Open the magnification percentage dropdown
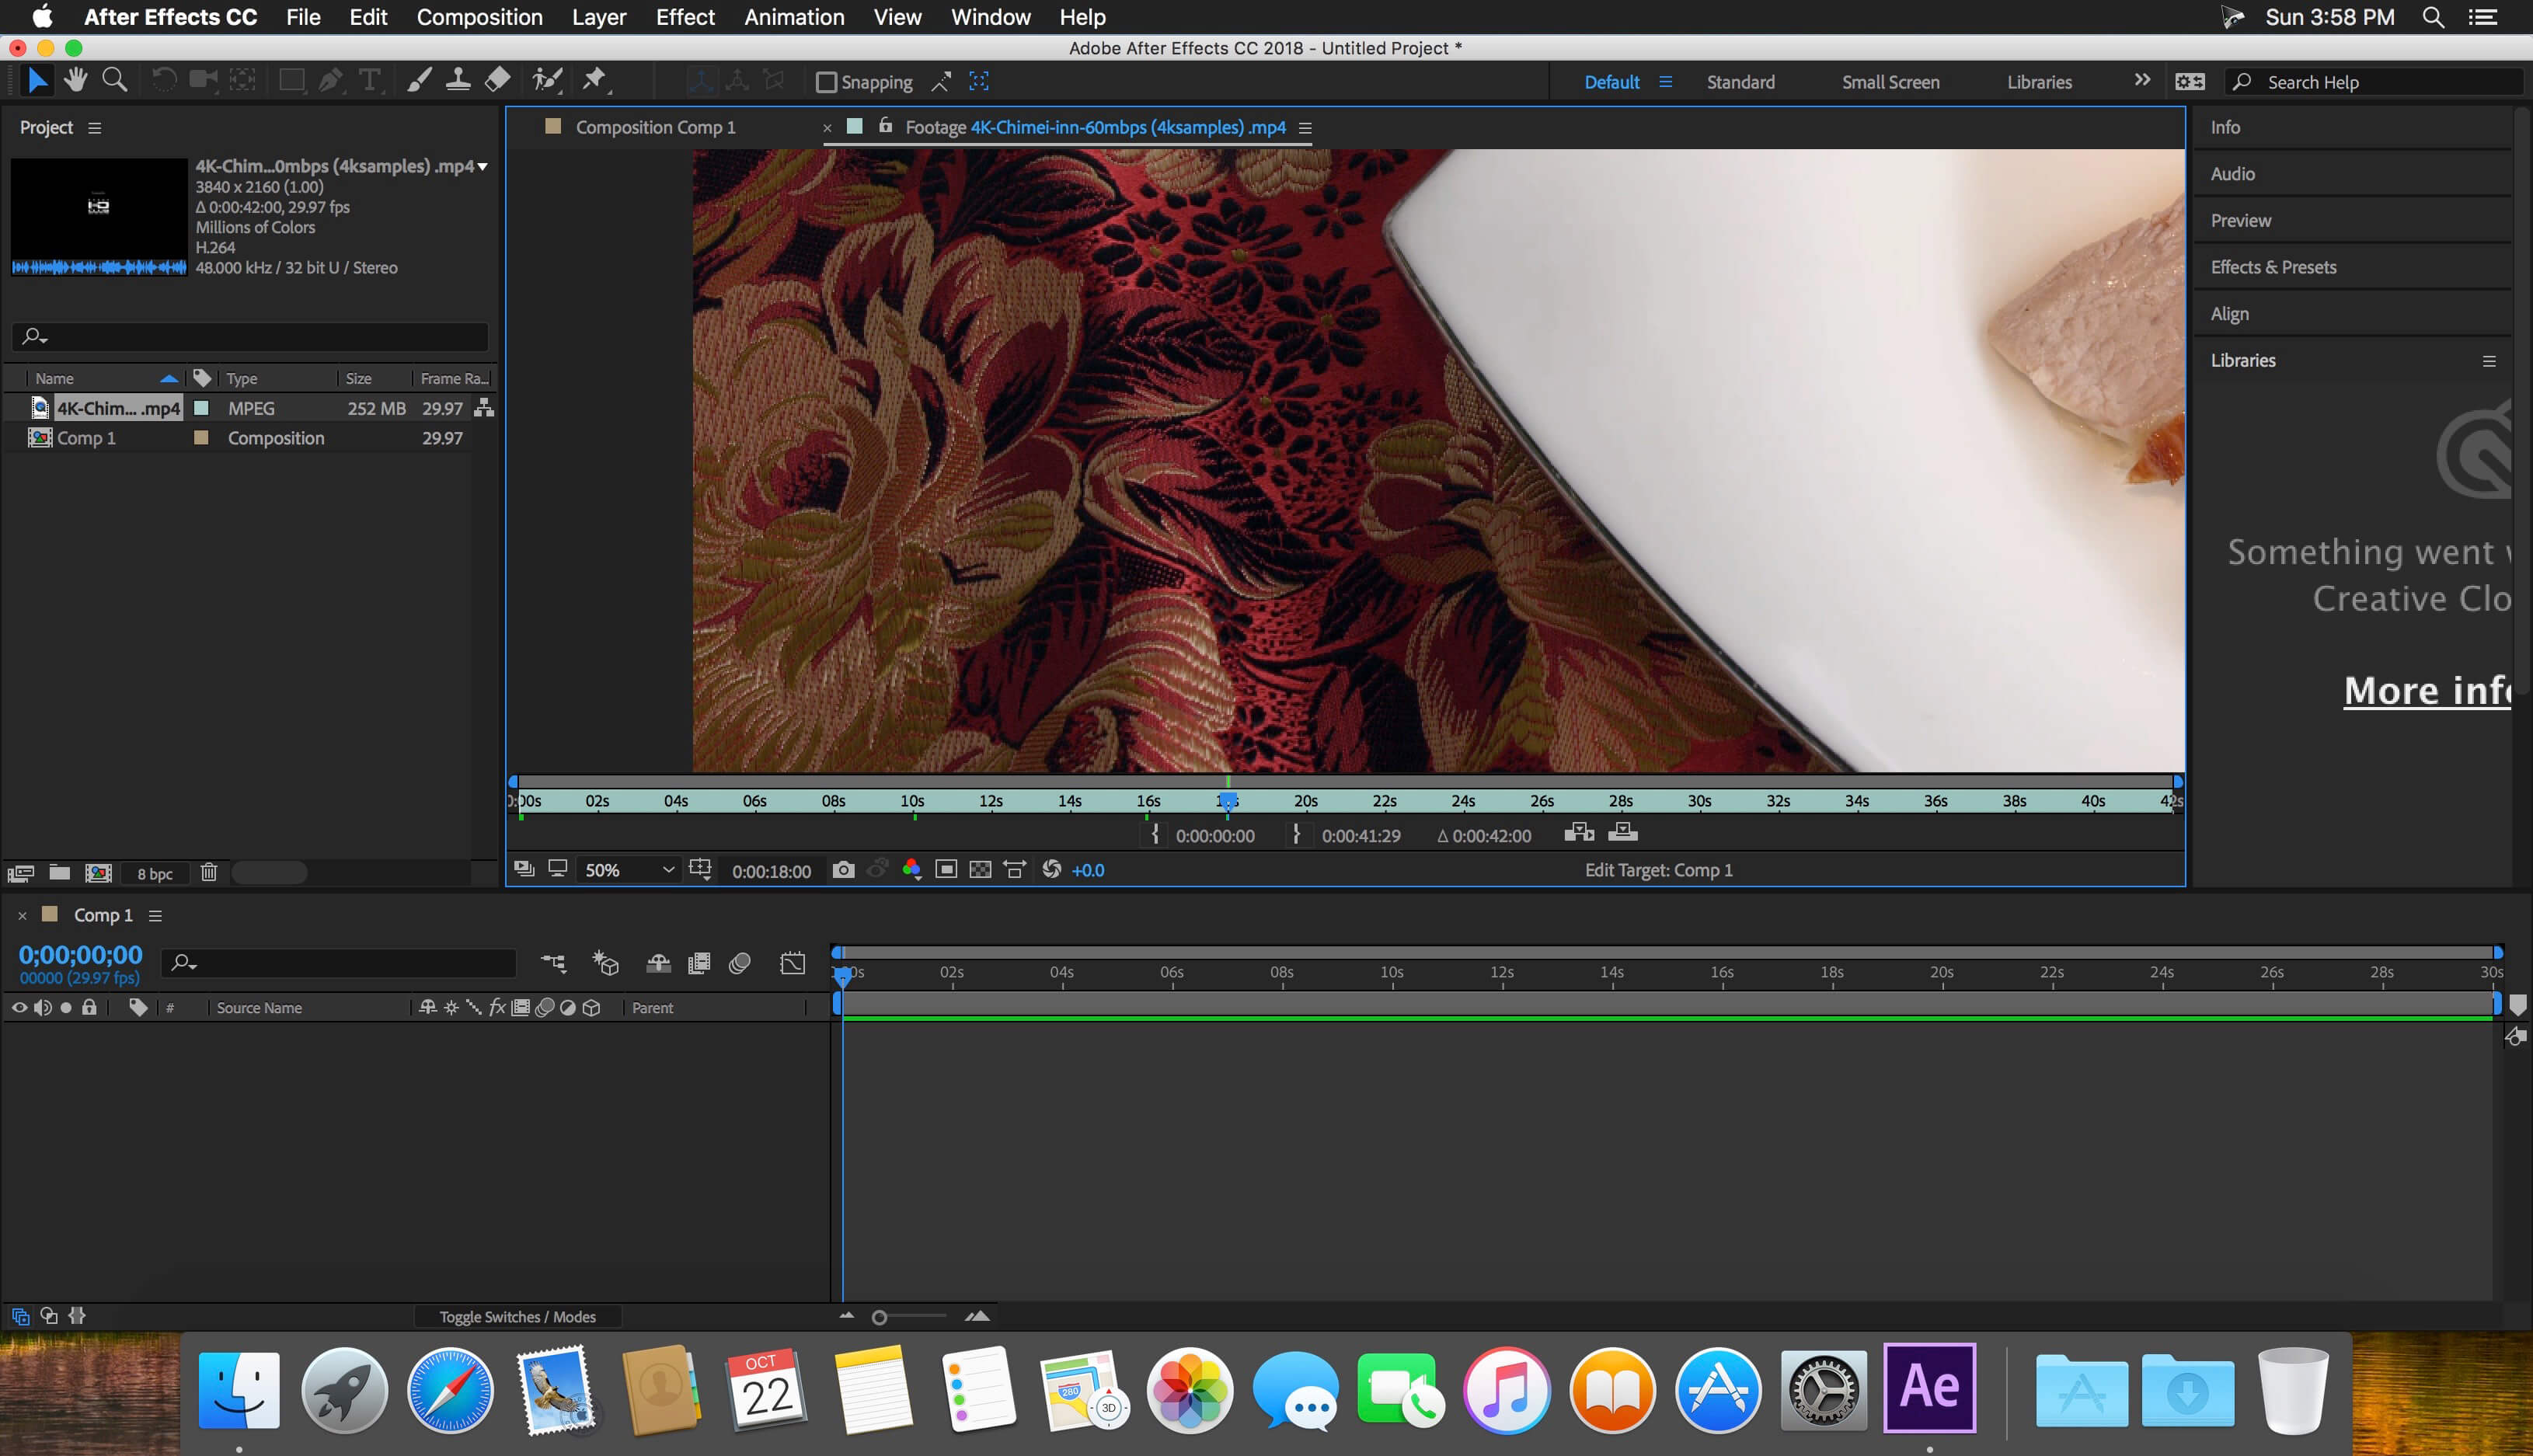Screen dimensions: 2533x1456 coord(623,869)
